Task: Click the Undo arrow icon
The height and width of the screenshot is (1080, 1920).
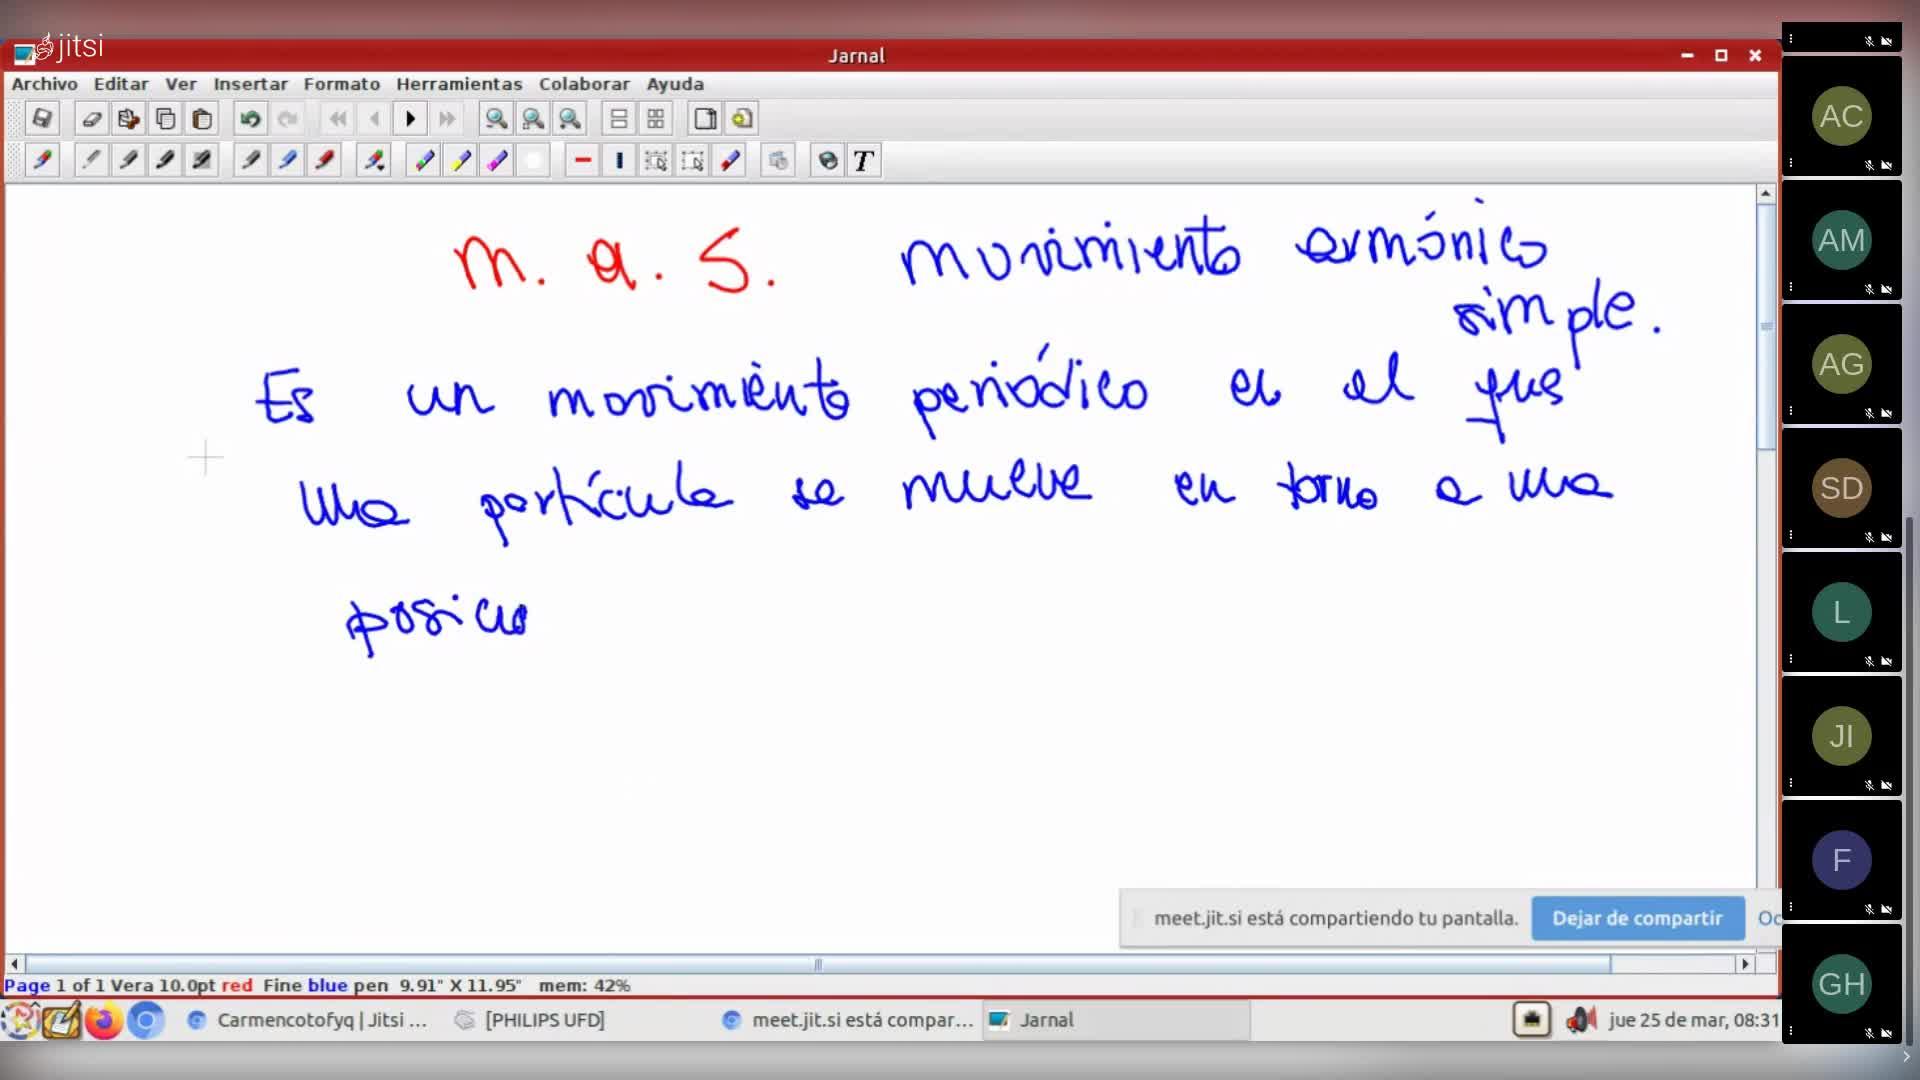Action: tap(250, 119)
